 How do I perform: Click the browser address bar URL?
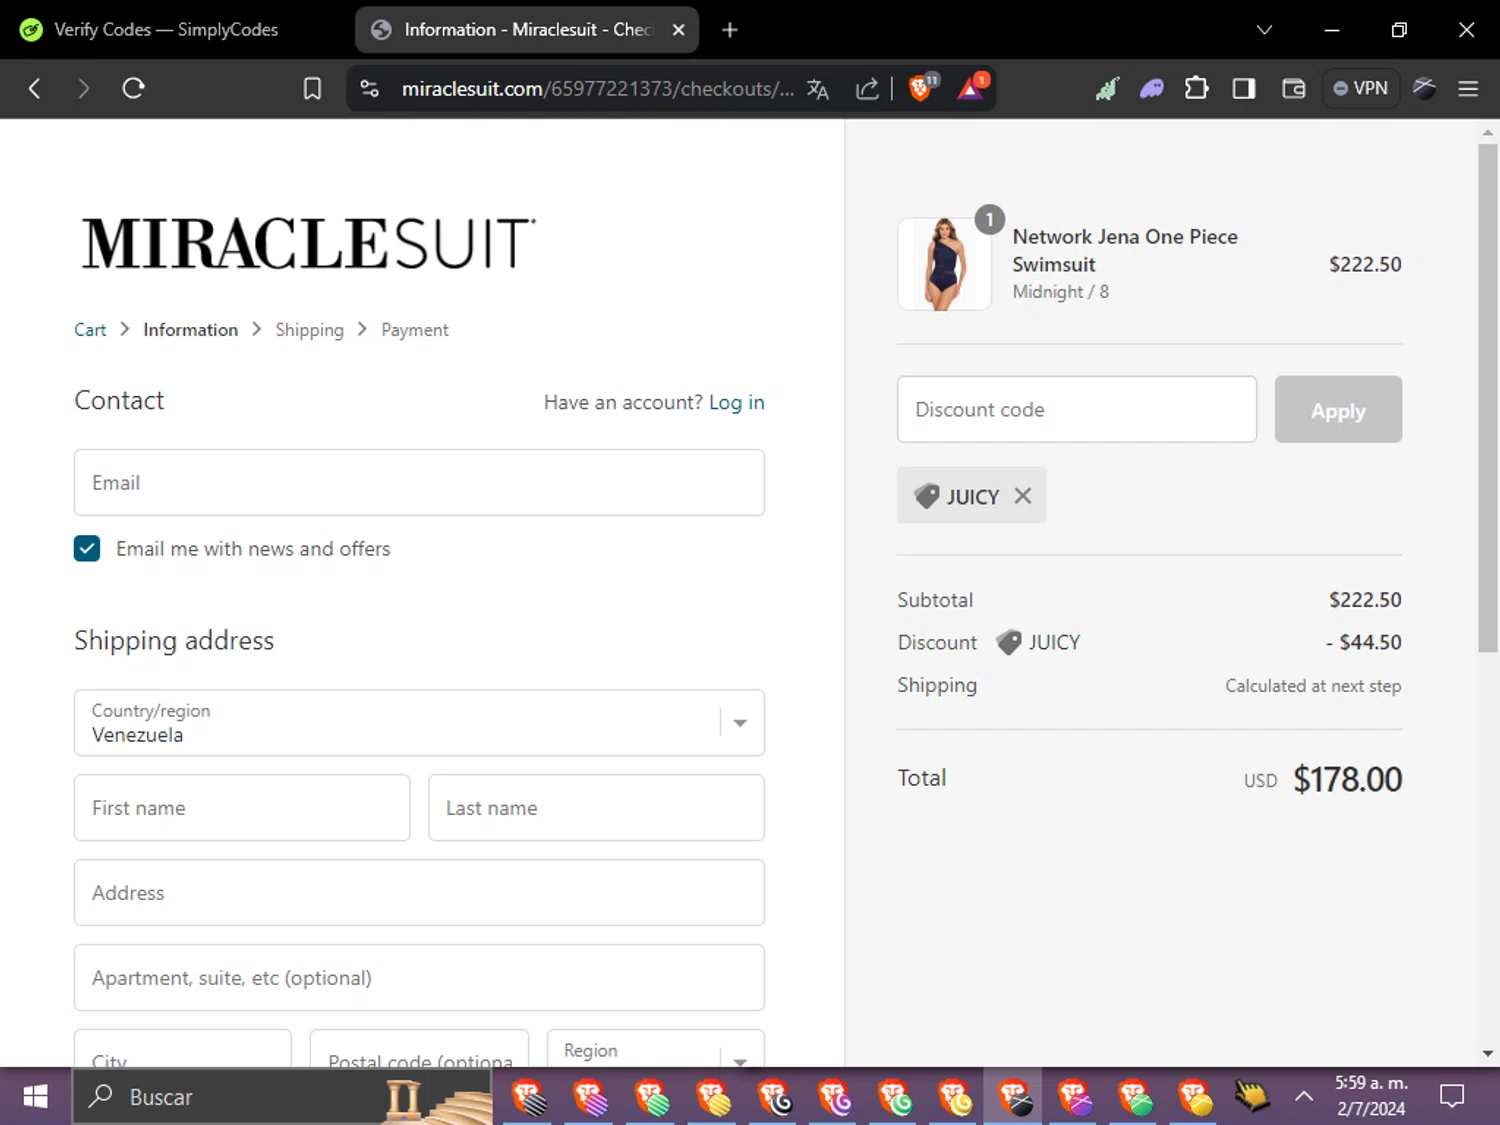pyautogui.click(x=597, y=89)
